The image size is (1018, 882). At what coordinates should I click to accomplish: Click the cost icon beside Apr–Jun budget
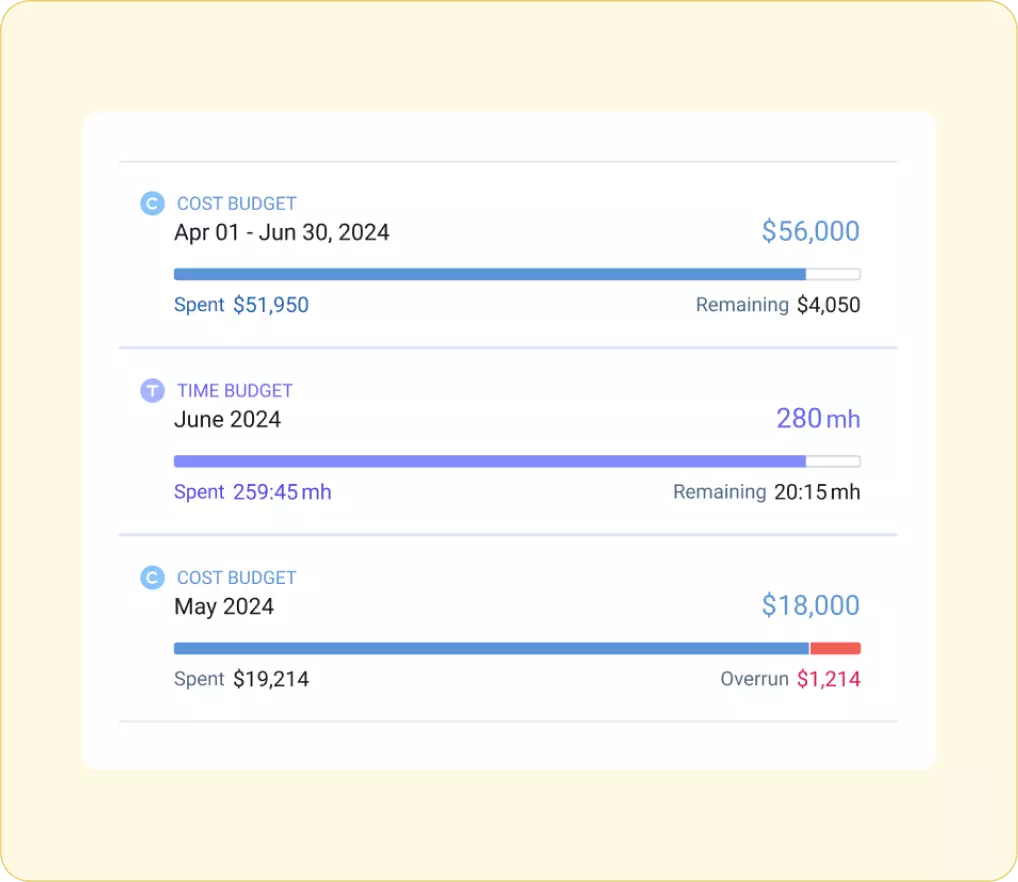click(x=151, y=204)
